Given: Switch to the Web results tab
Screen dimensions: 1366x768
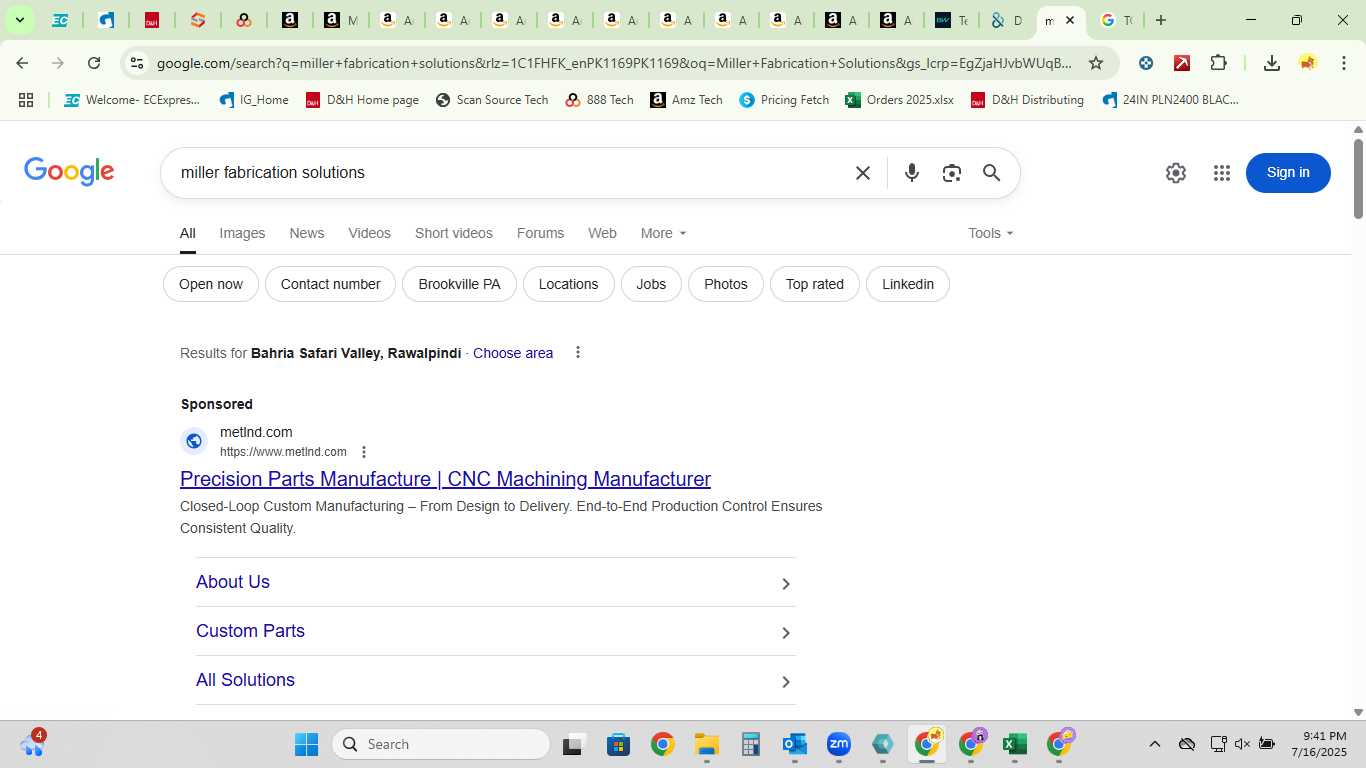Looking at the screenshot, I should coord(602,233).
